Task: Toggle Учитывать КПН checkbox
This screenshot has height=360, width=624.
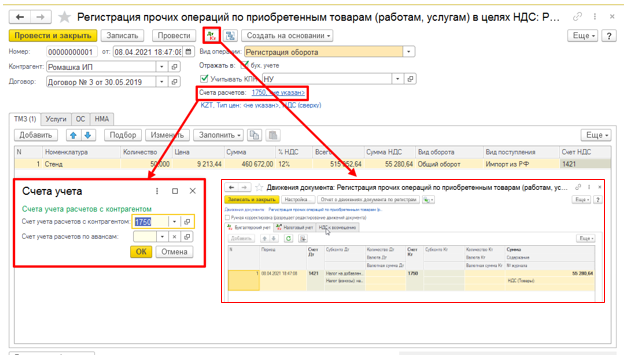Action: (x=204, y=78)
